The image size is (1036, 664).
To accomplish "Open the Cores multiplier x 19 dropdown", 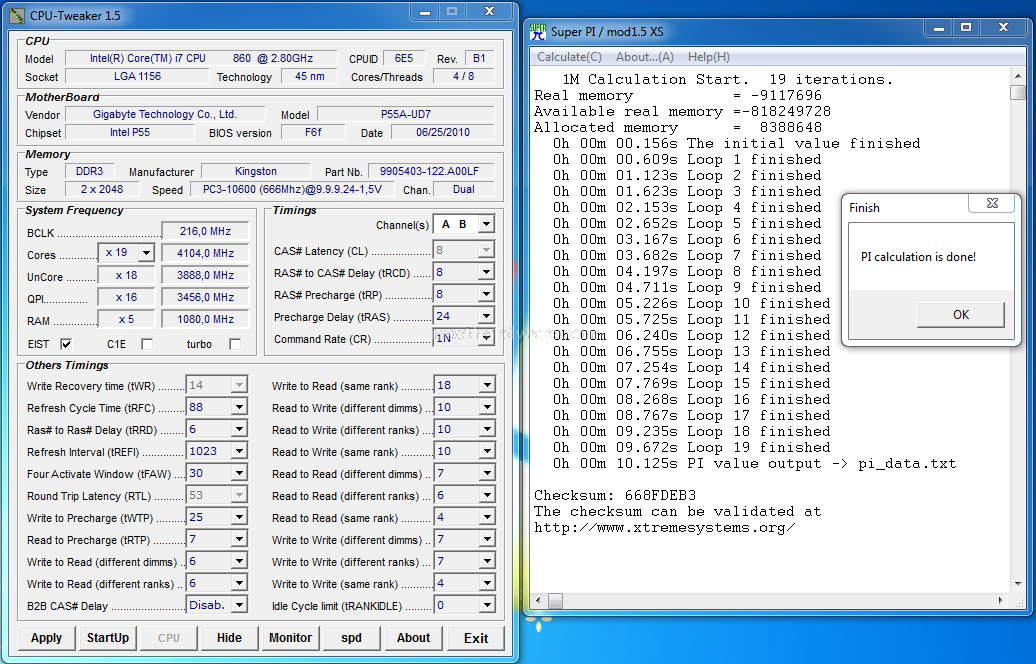I will pyautogui.click(x=147, y=252).
